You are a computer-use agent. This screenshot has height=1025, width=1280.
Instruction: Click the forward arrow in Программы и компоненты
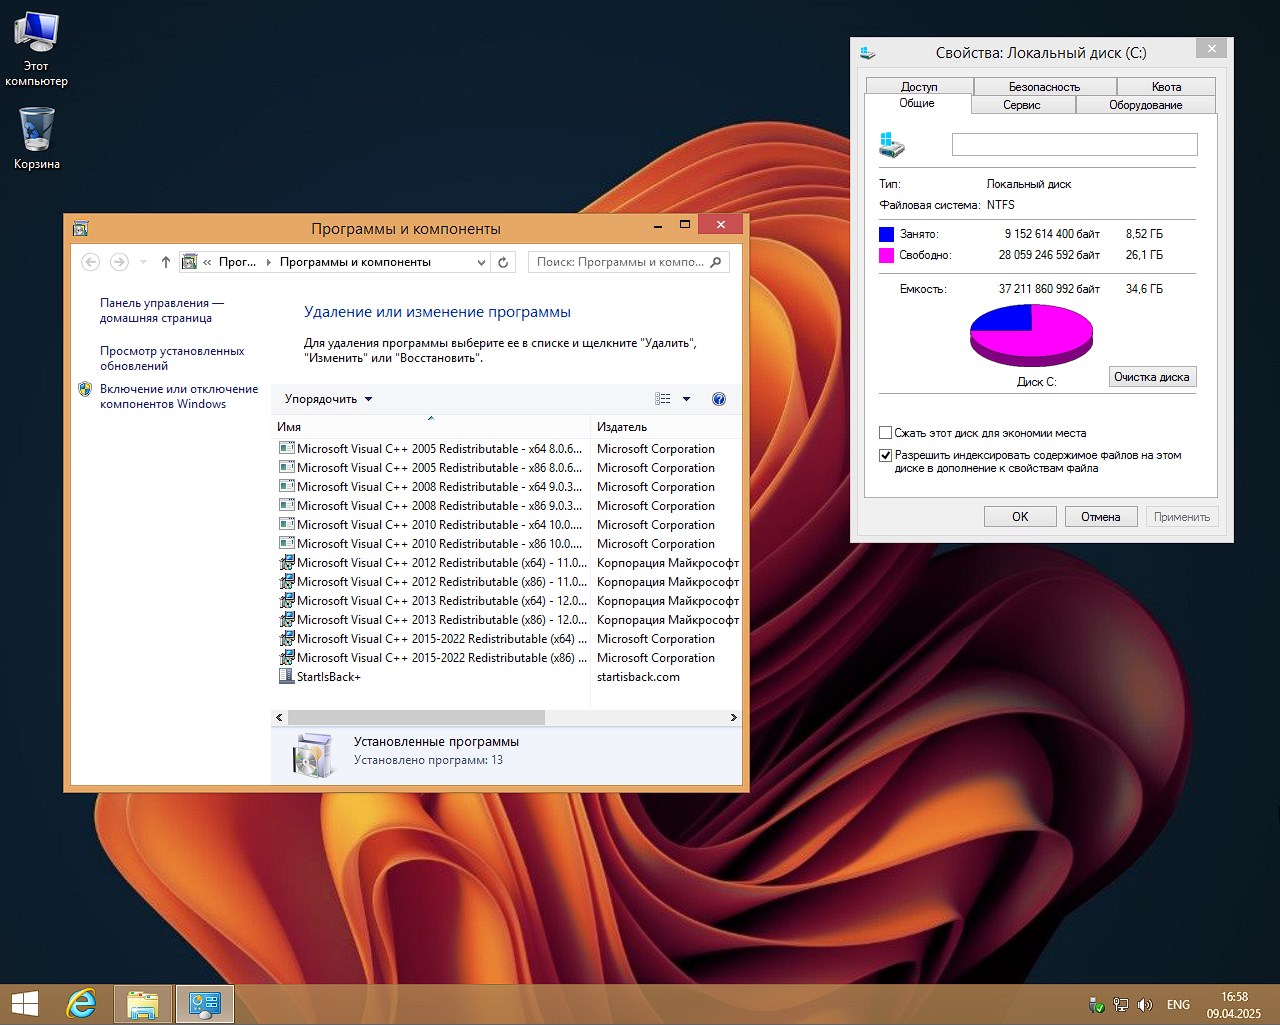click(119, 262)
